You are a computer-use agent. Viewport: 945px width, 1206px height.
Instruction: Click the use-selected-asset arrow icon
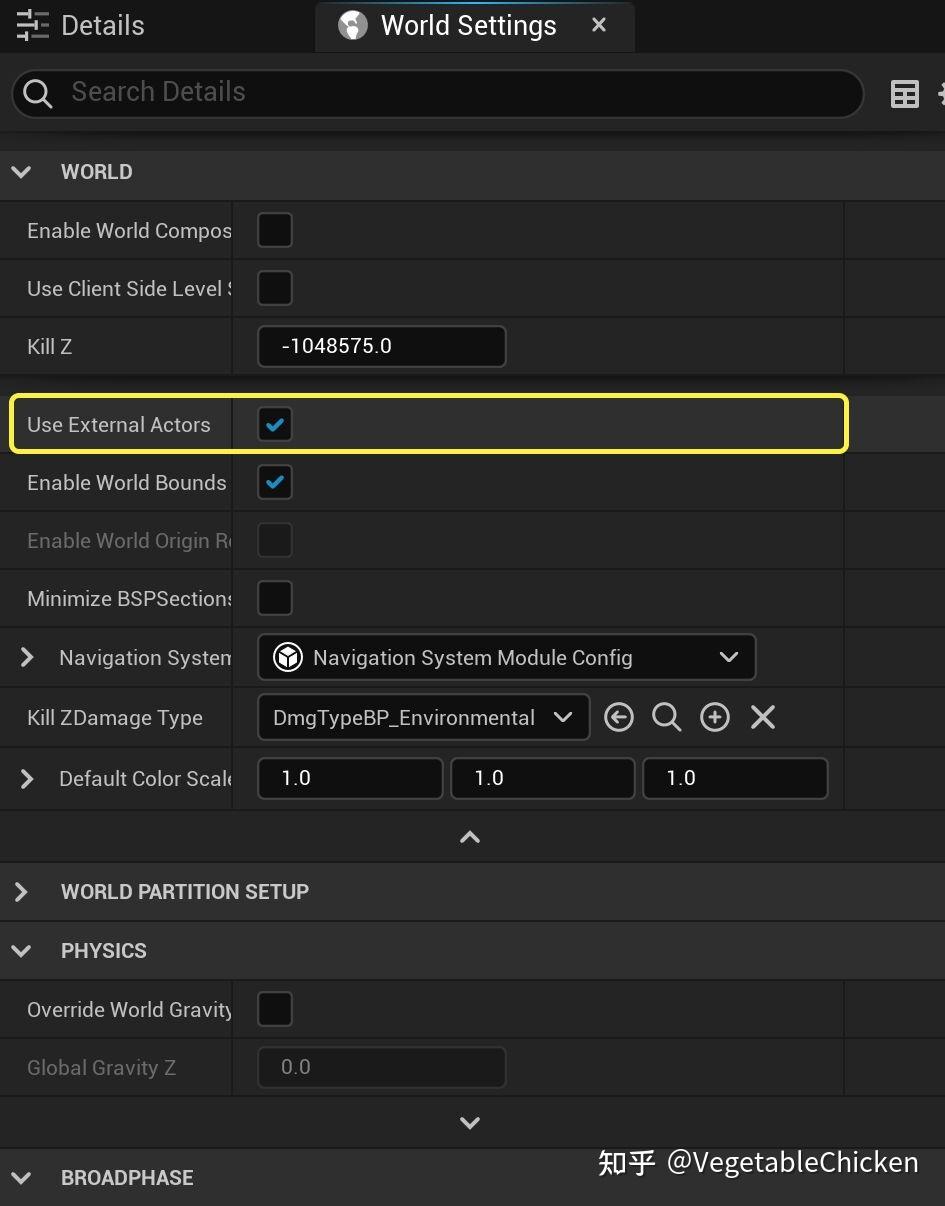619,717
